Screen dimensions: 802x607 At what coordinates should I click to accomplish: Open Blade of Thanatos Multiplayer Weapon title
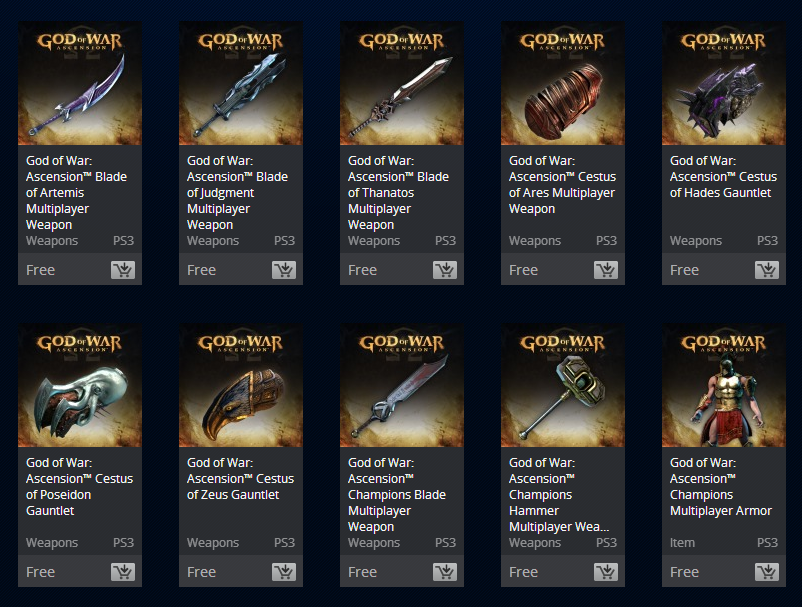[x=398, y=193]
